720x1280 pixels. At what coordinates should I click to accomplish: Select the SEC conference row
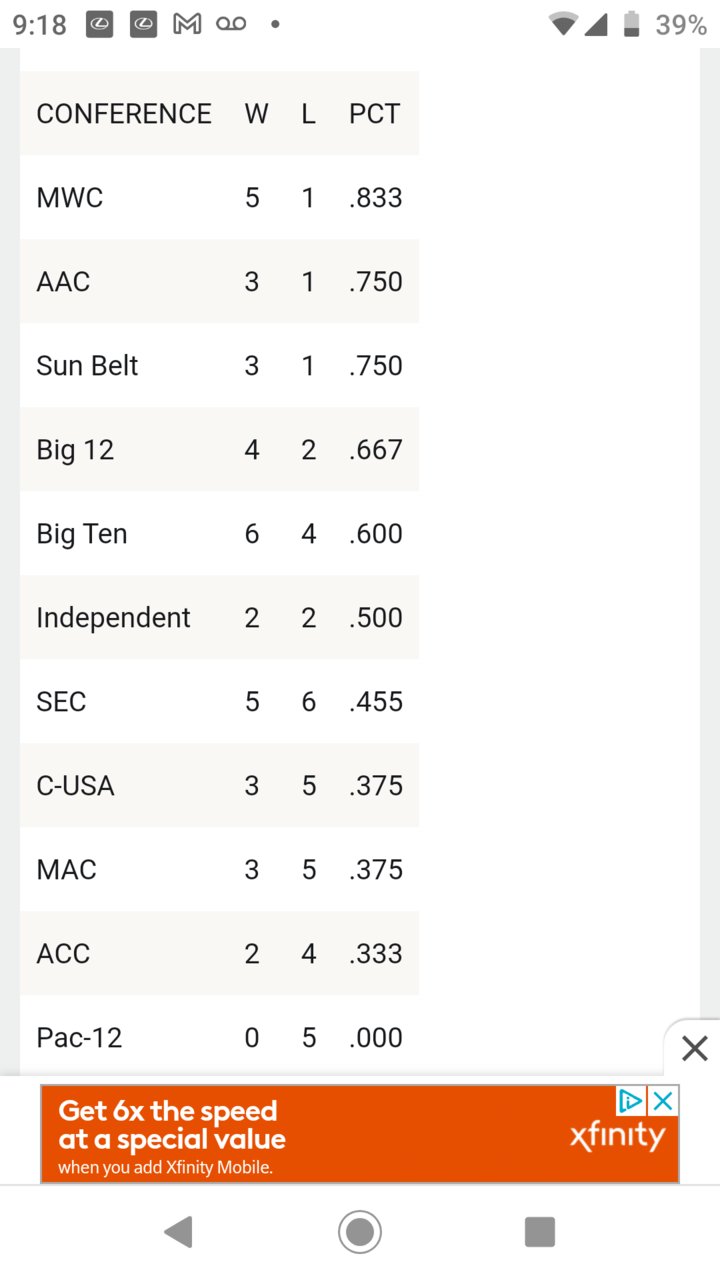pyautogui.click(x=219, y=701)
